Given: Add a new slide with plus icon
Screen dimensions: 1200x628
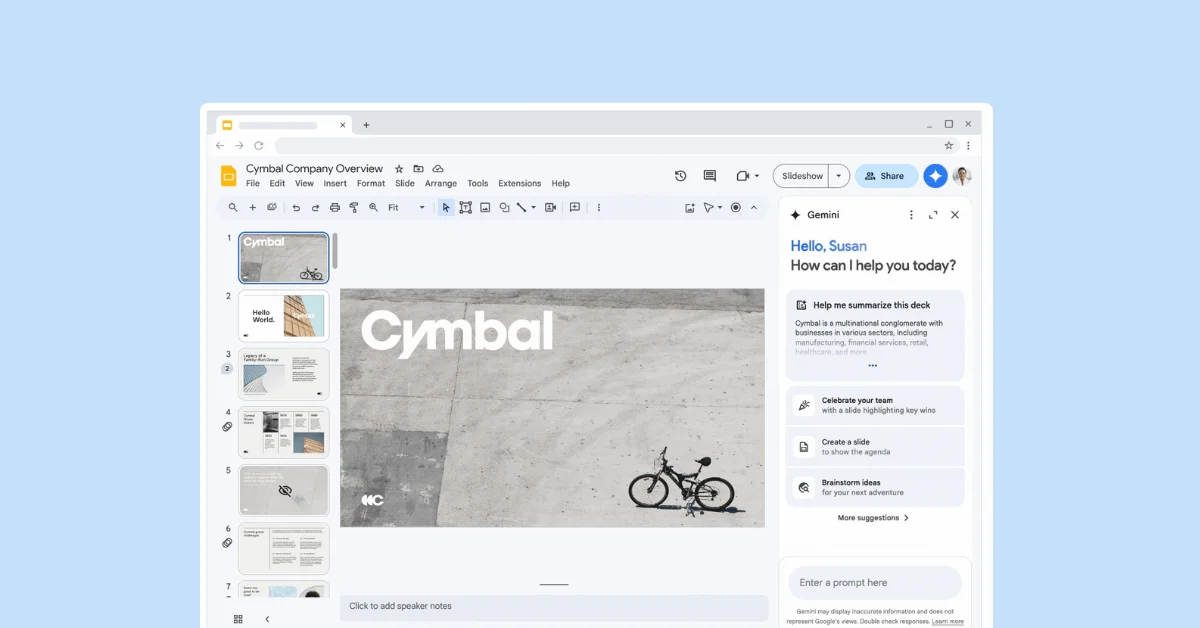Looking at the screenshot, I should click(253, 208).
